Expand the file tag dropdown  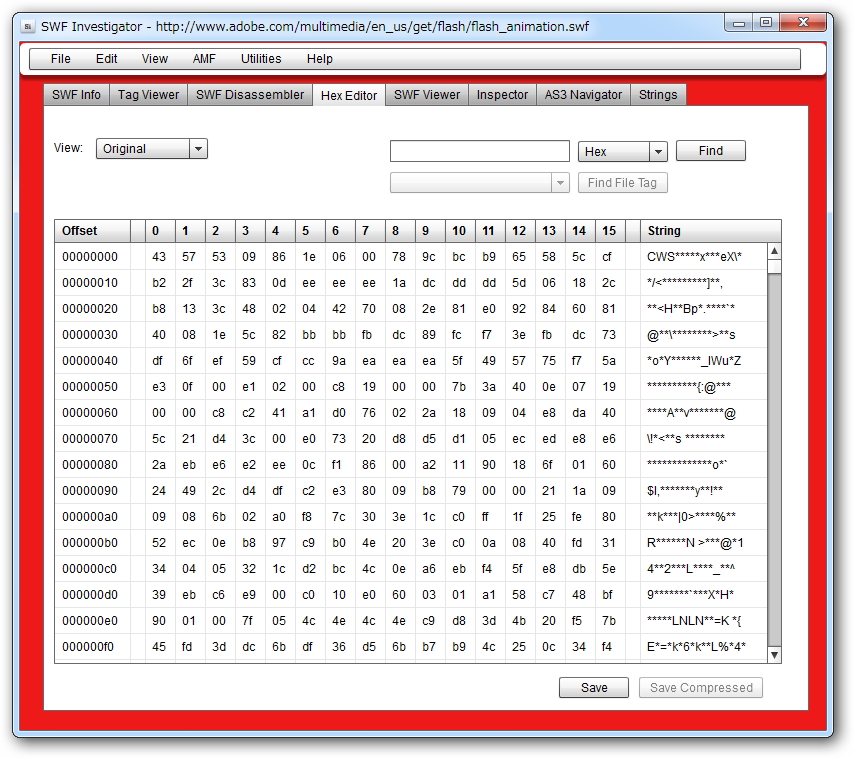[480, 183]
